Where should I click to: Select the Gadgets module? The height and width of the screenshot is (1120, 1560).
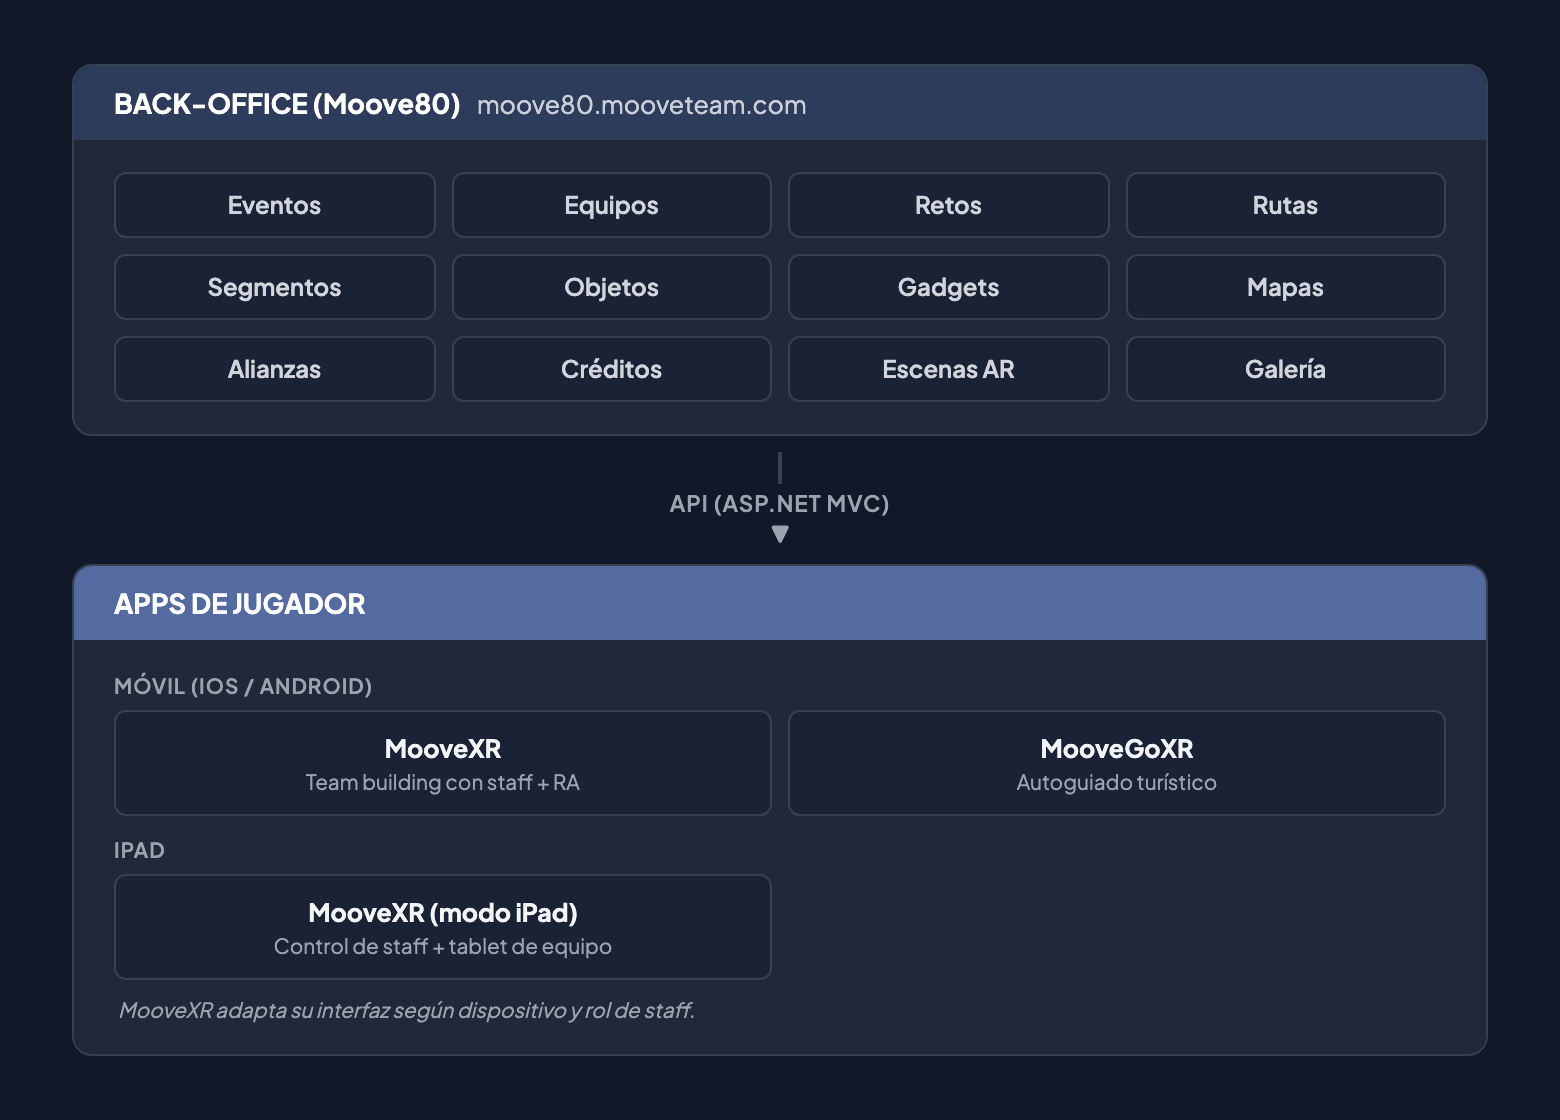click(x=948, y=287)
